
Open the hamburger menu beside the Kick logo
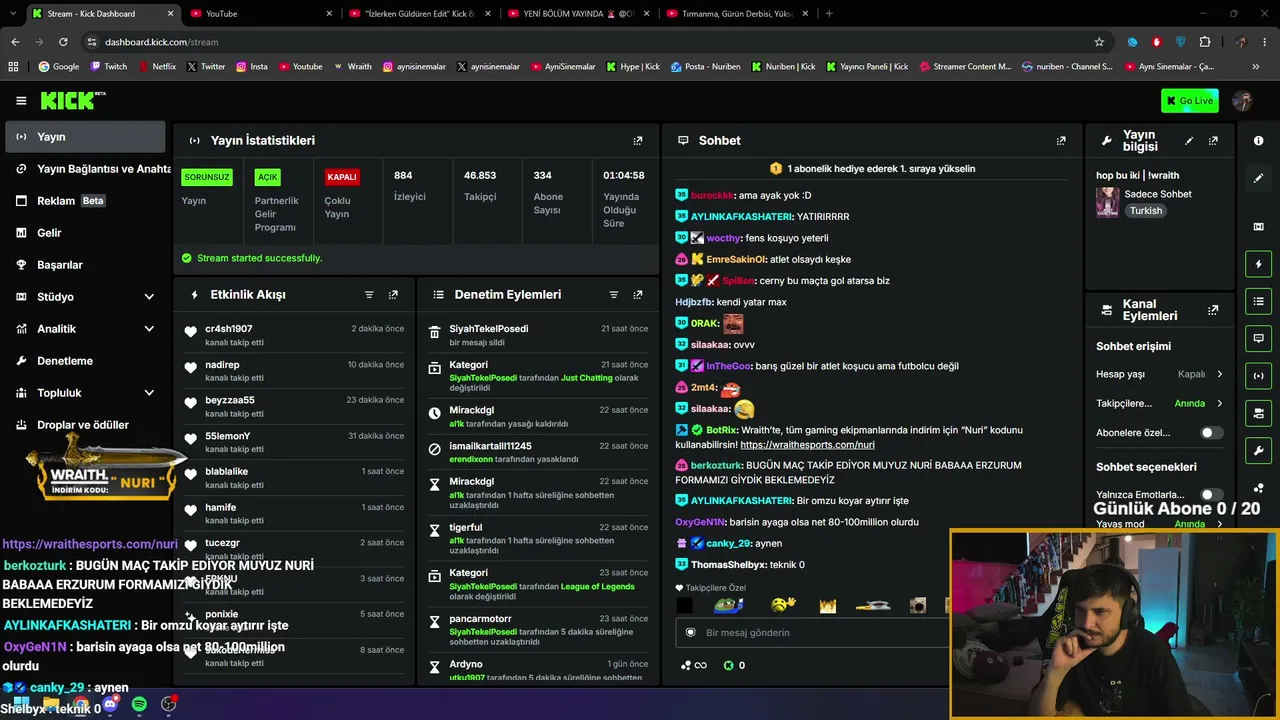coord(21,101)
